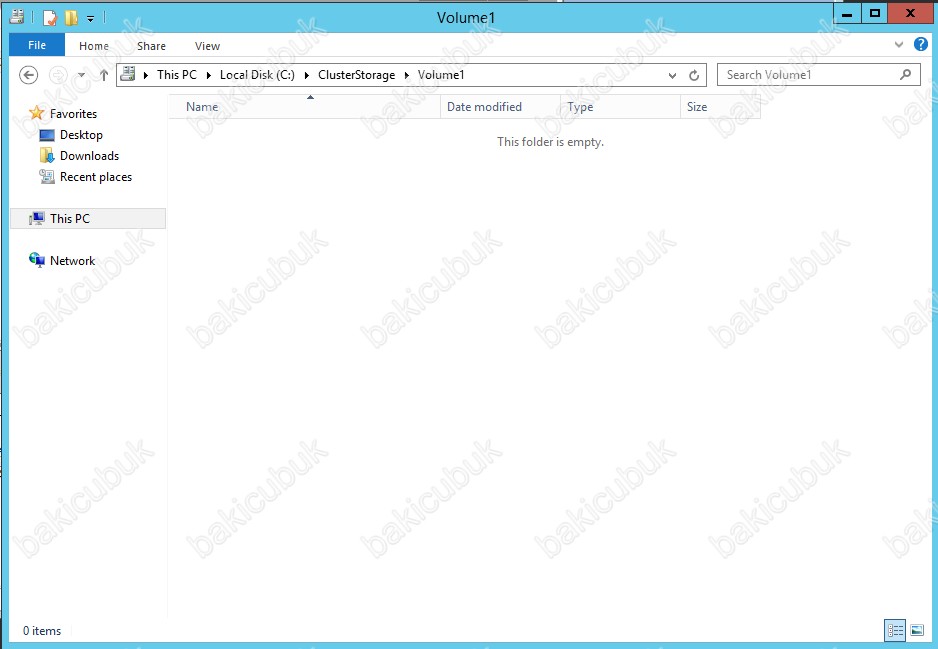Click the Back navigation arrow

pos(29,75)
